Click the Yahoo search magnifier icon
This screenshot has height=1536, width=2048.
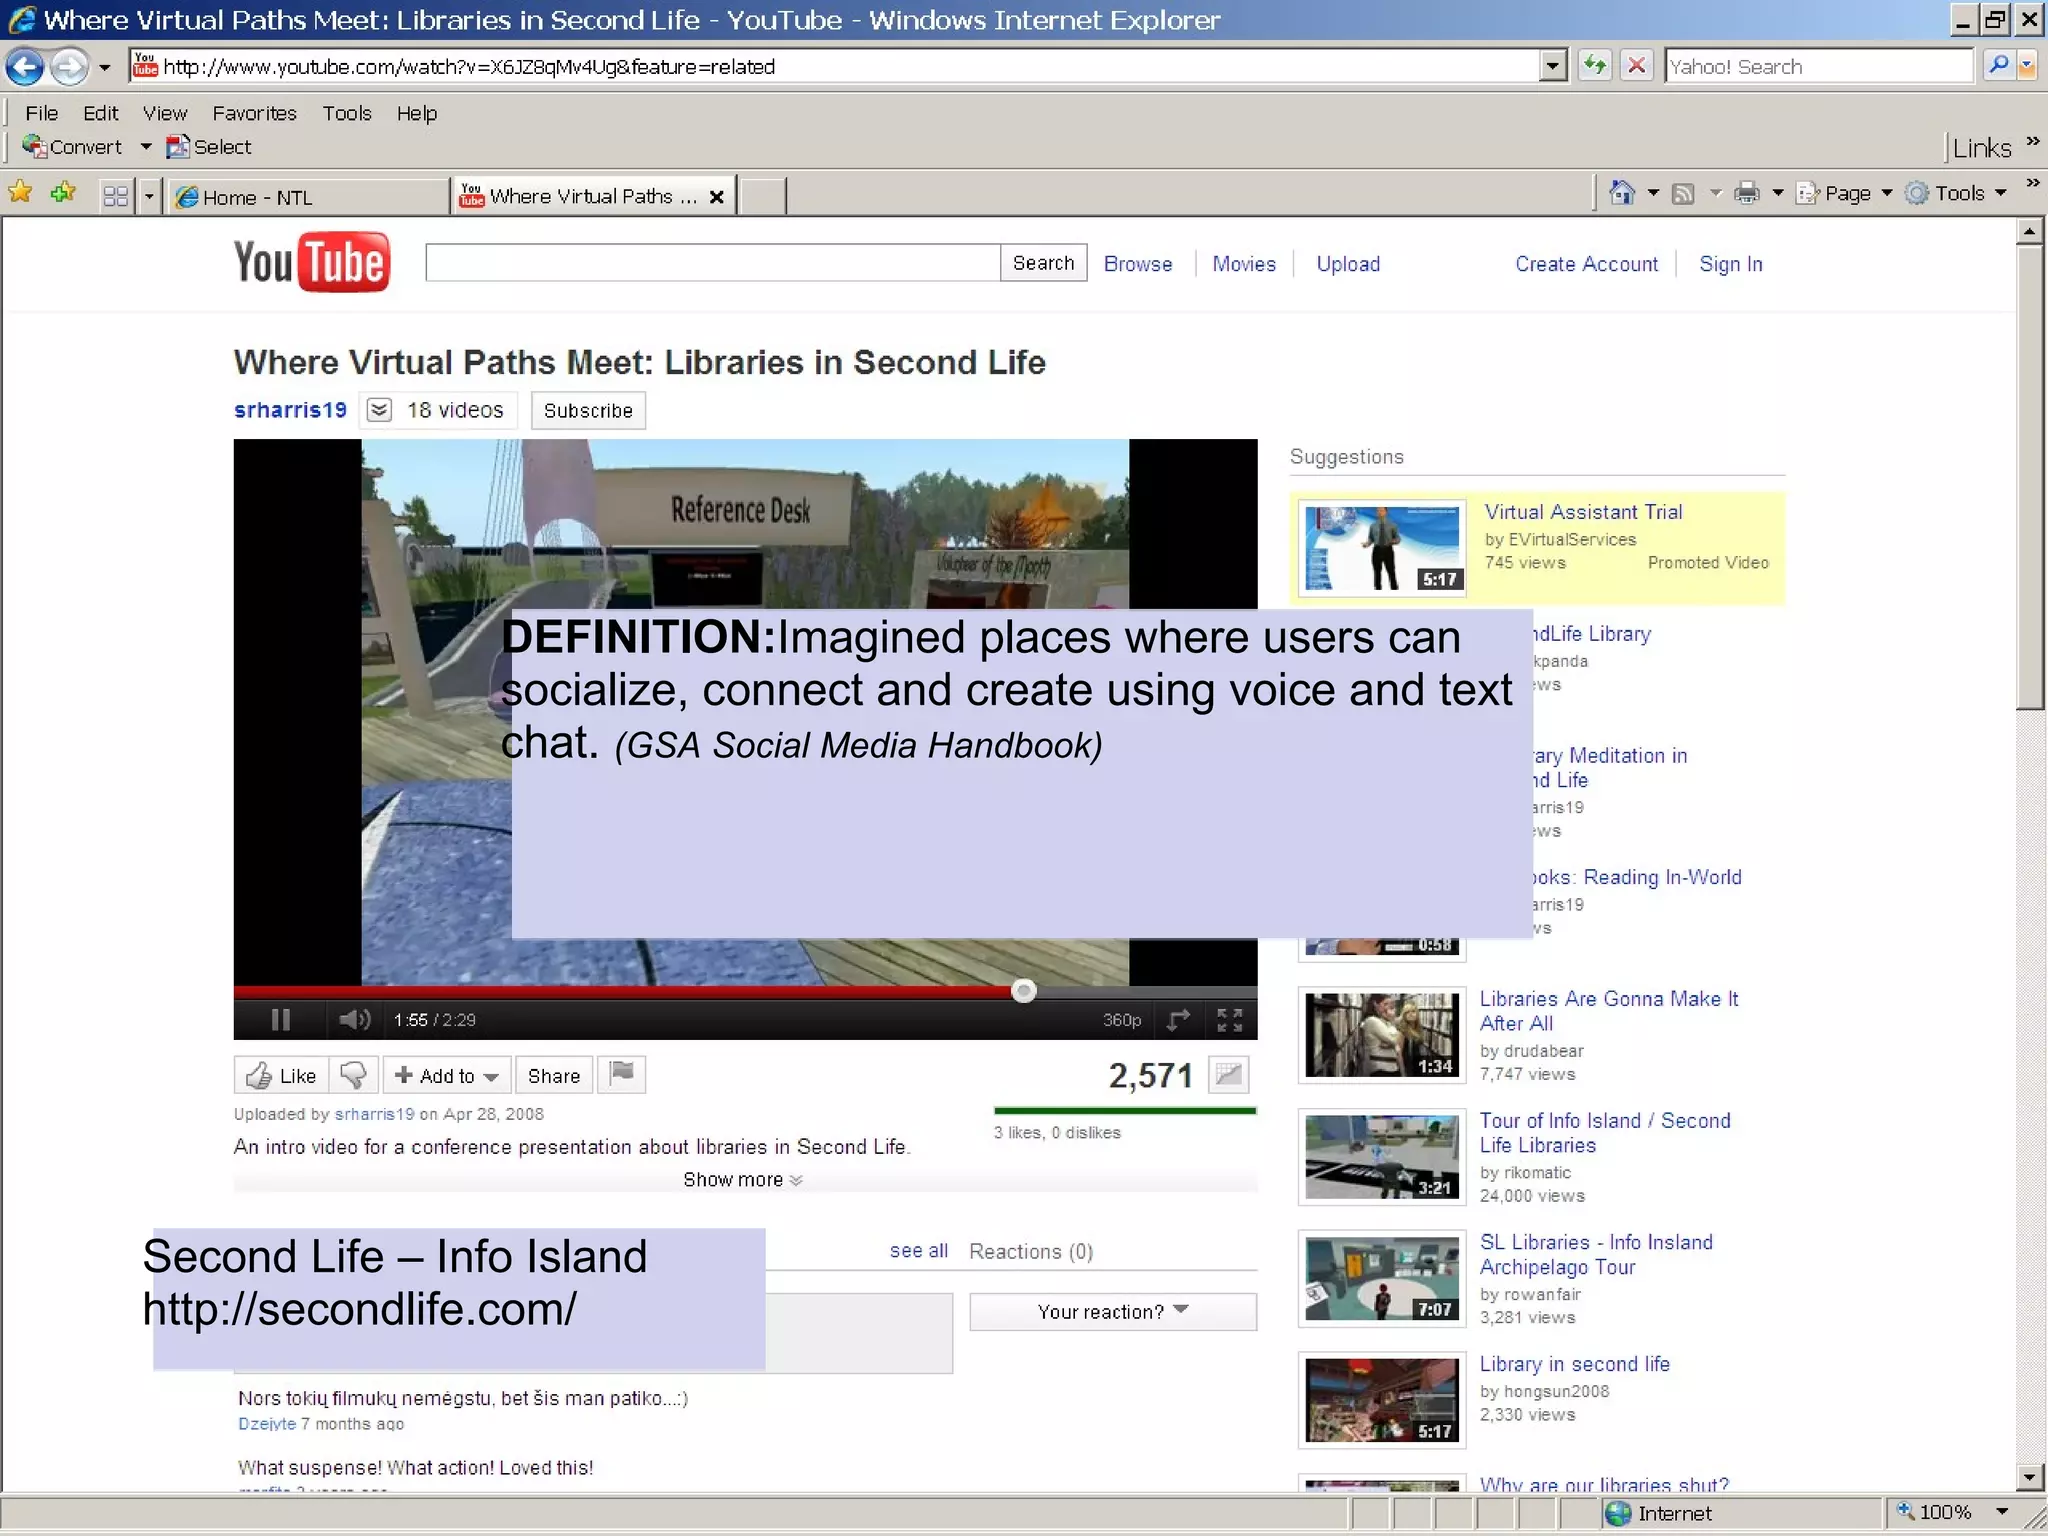click(1997, 66)
